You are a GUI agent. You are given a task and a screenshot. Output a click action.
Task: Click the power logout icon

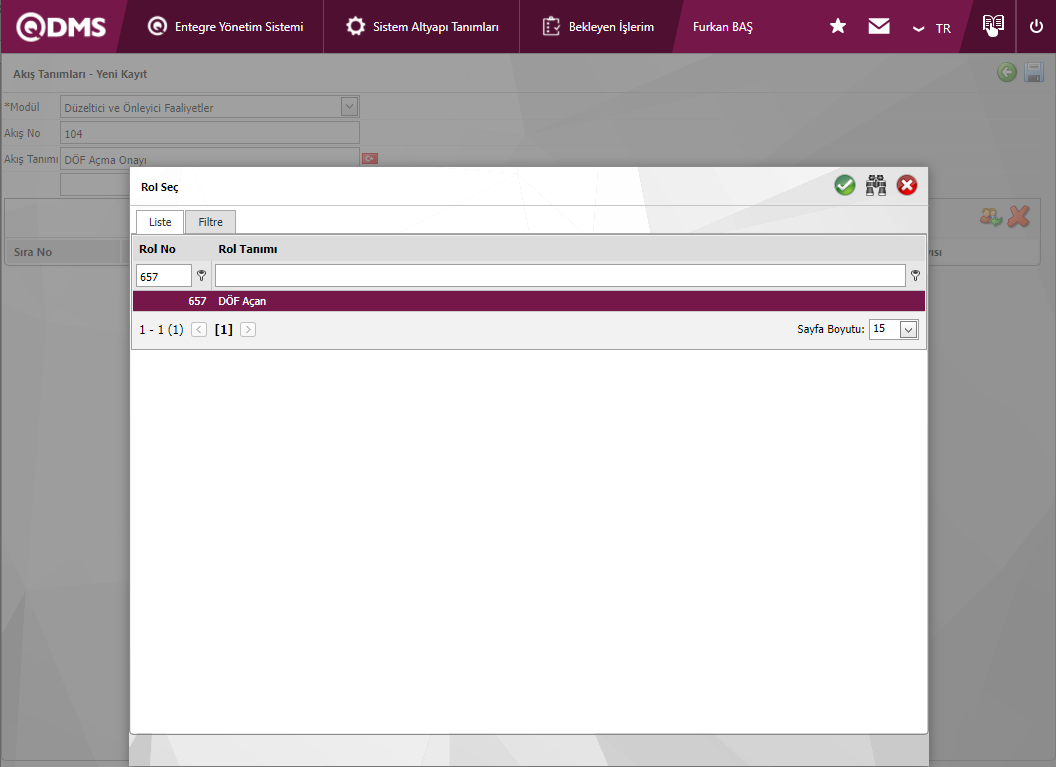coord(1036,26)
